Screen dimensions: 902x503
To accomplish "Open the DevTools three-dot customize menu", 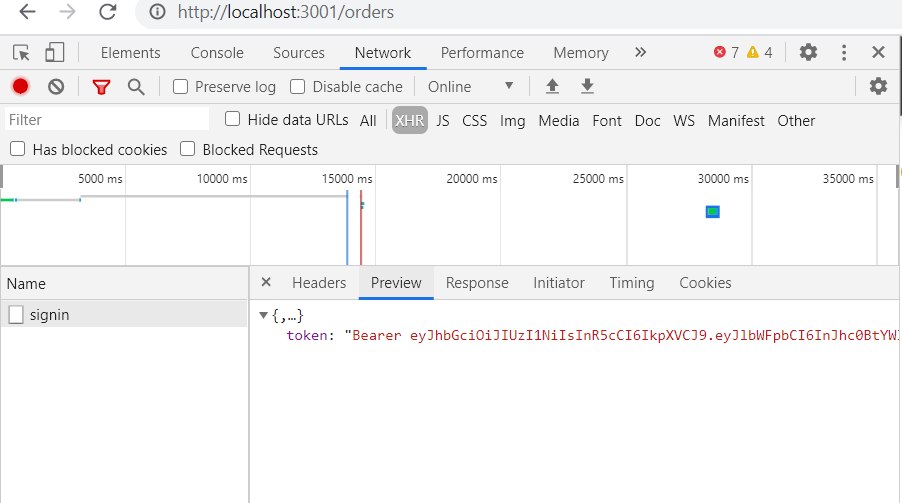I will (x=844, y=52).
